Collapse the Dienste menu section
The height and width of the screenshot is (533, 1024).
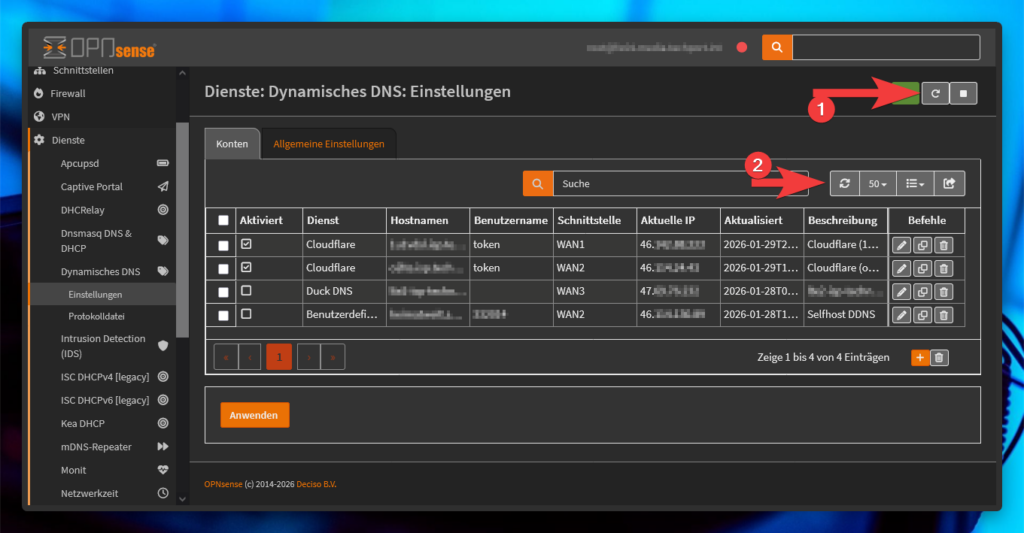tap(68, 140)
